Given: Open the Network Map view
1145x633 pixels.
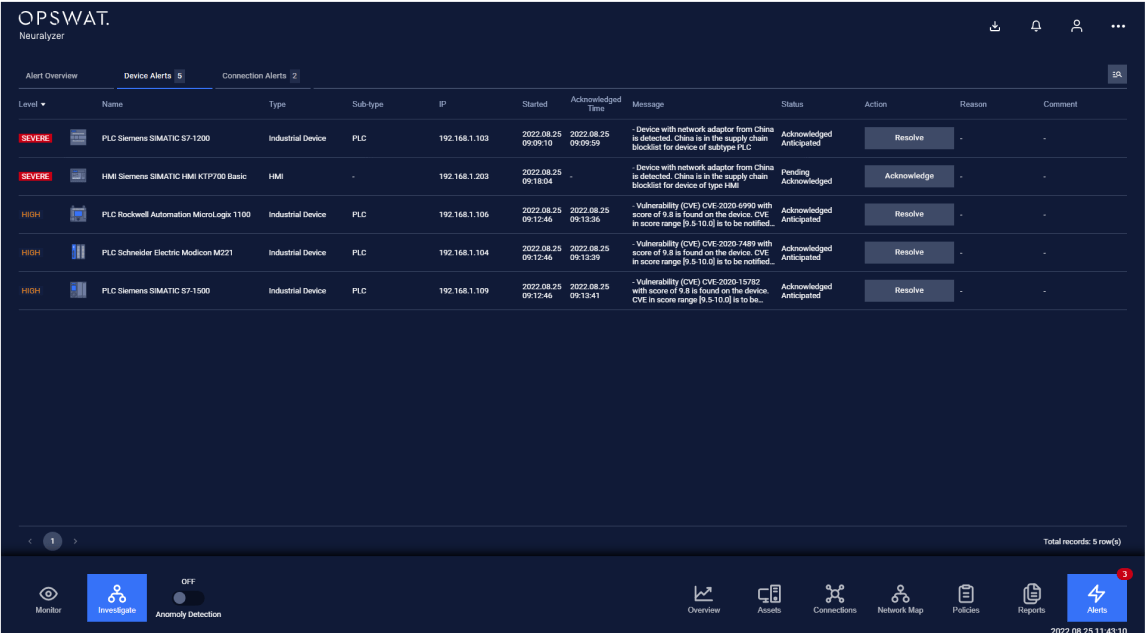Looking at the screenshot, I should (x=900, y=598).
